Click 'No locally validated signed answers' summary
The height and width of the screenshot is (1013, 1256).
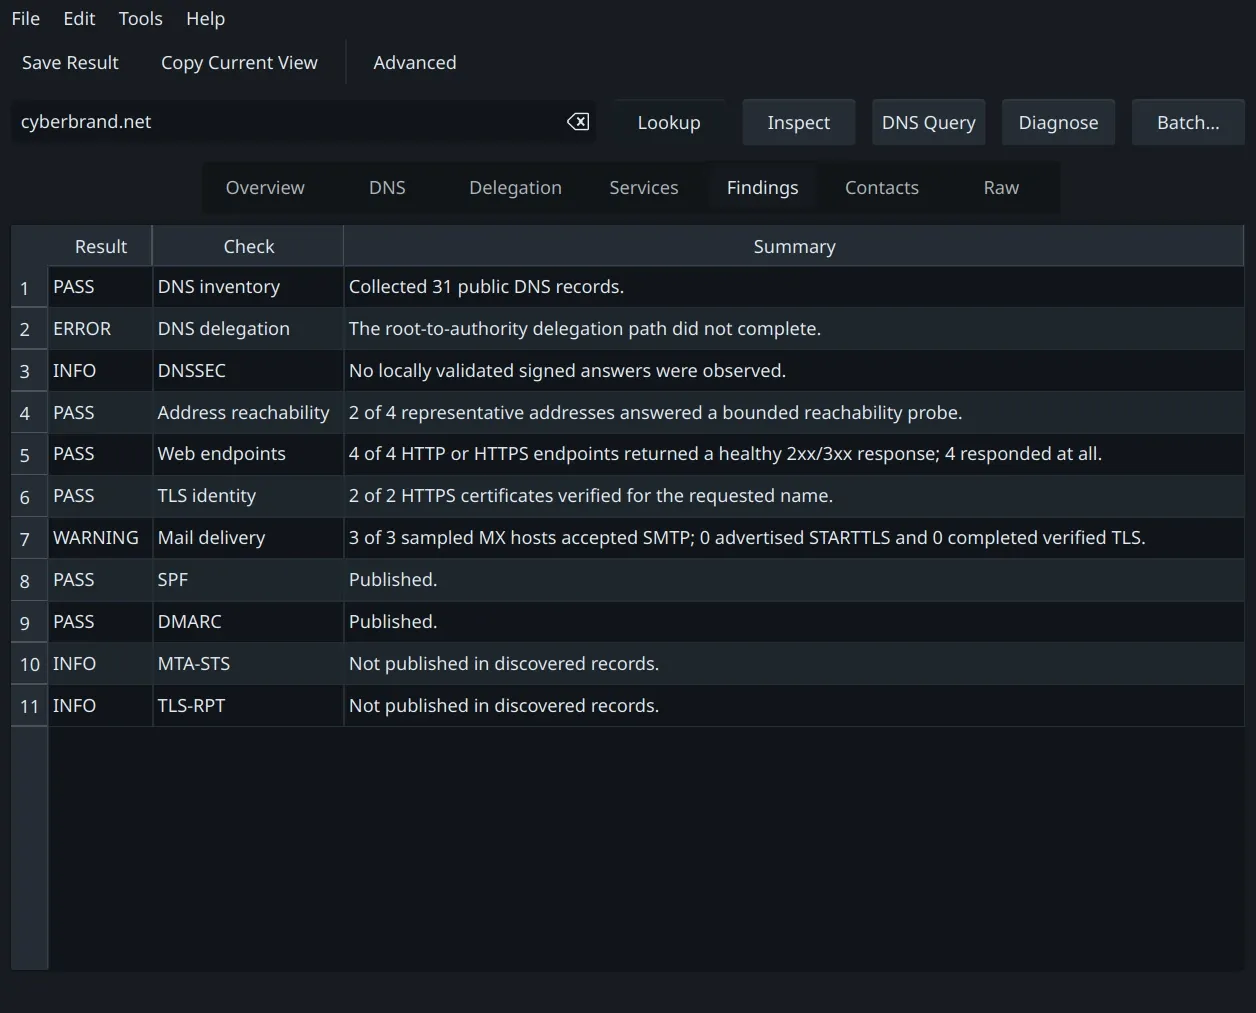click(794, 371)
